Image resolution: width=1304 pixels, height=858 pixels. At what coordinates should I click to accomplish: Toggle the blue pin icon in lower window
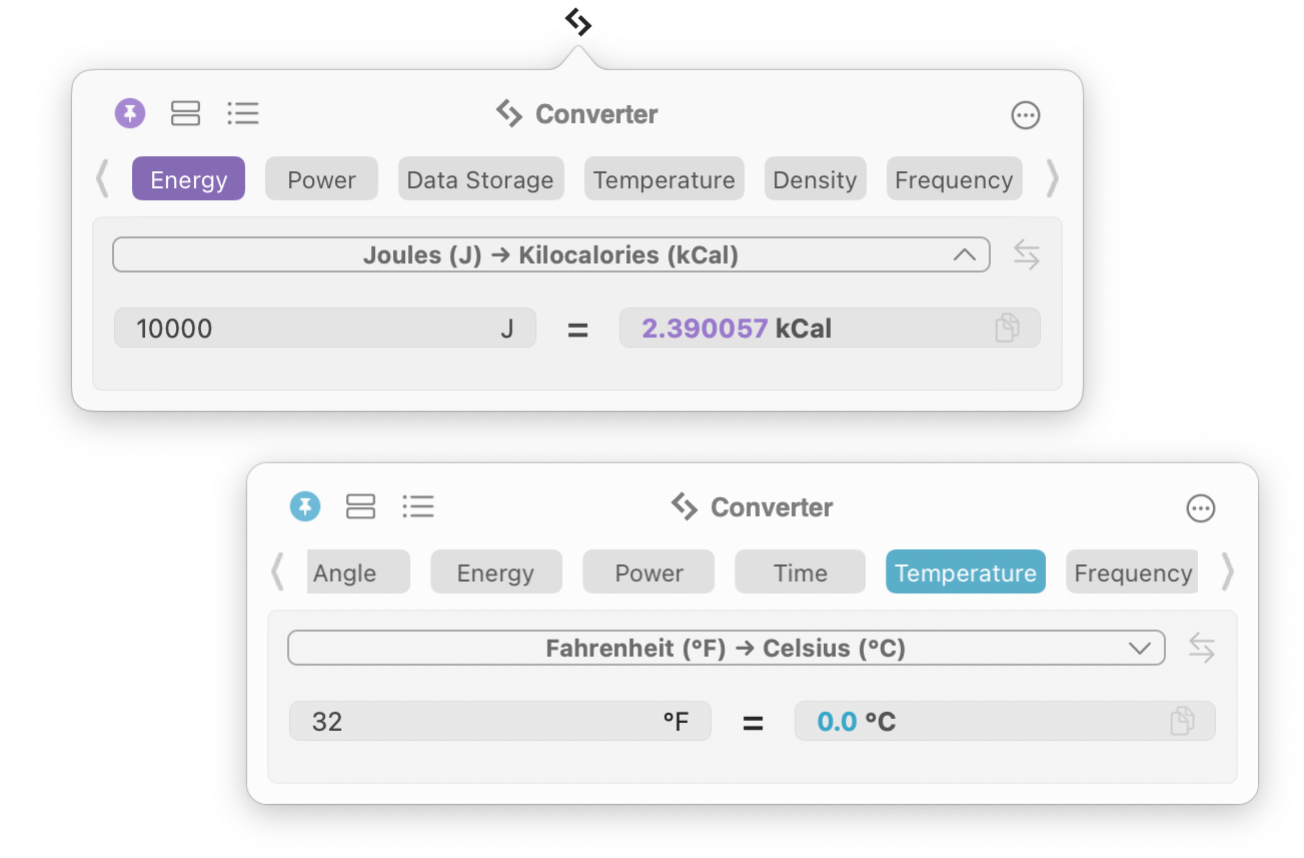305,507
